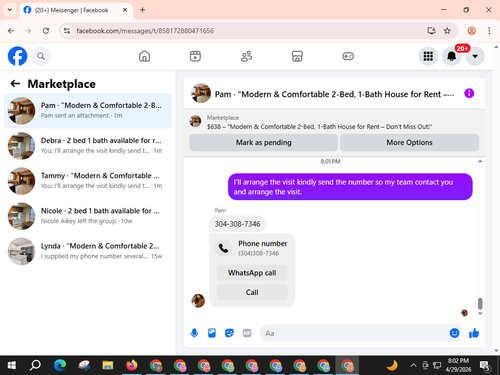Click the 304-308-7346 message bubble
This screenshot has width=500, height=375.
pyautogui.click(x=237, y=224)
